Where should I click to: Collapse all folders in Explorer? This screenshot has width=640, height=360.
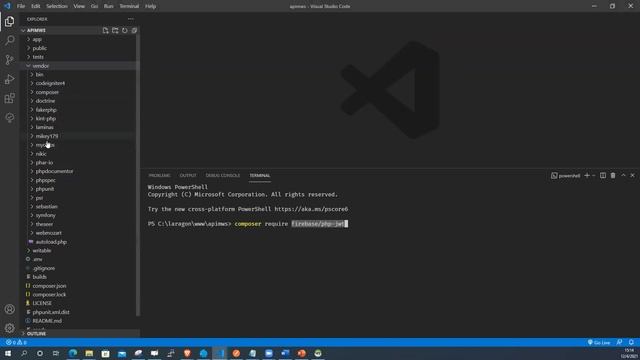coord(134,31)
